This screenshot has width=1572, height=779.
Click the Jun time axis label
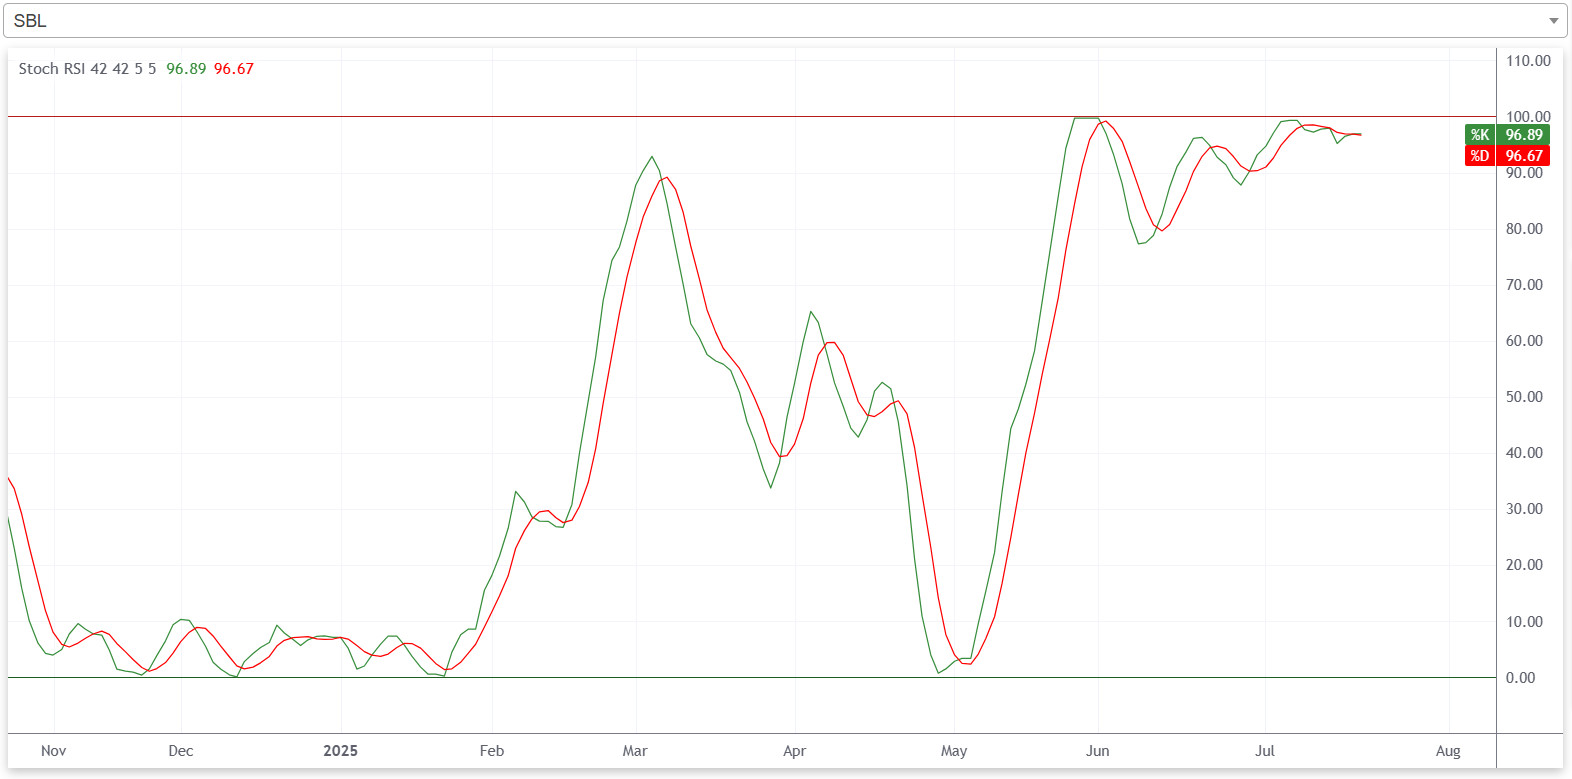click(1098, 751)
